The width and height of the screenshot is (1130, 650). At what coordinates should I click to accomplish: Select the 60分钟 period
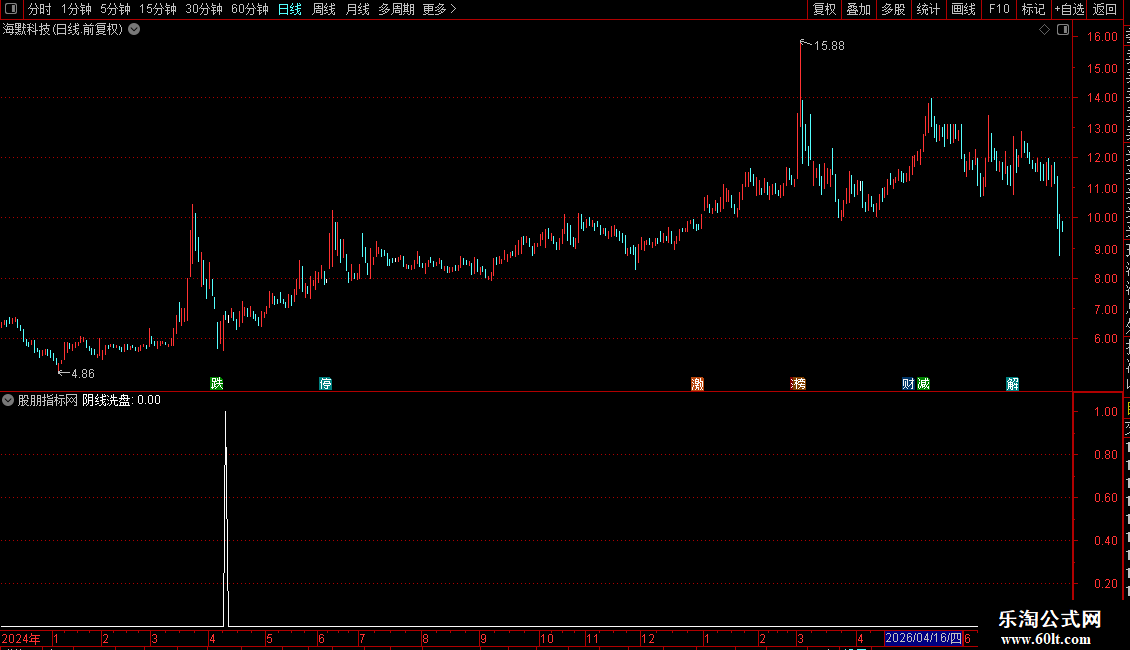[250, 9]
